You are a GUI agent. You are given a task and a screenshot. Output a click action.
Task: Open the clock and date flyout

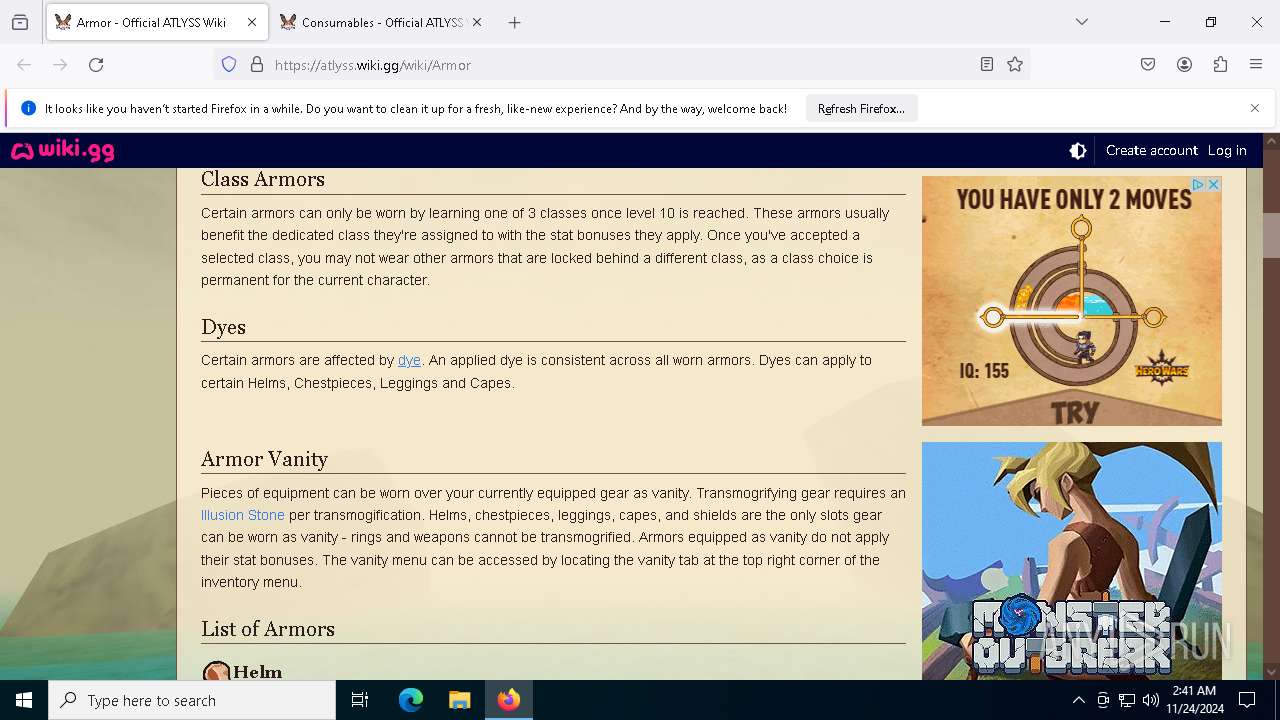point(1194,700)
